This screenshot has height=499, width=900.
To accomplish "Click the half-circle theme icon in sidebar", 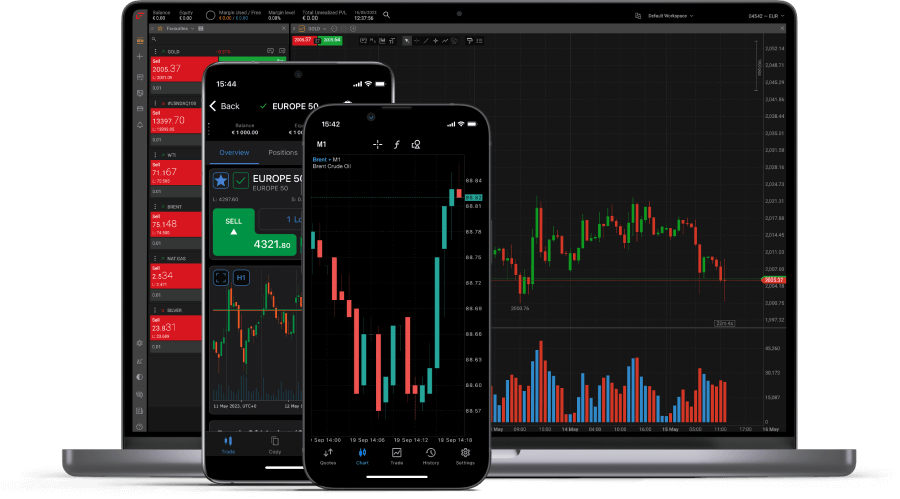I will [139, 377].
